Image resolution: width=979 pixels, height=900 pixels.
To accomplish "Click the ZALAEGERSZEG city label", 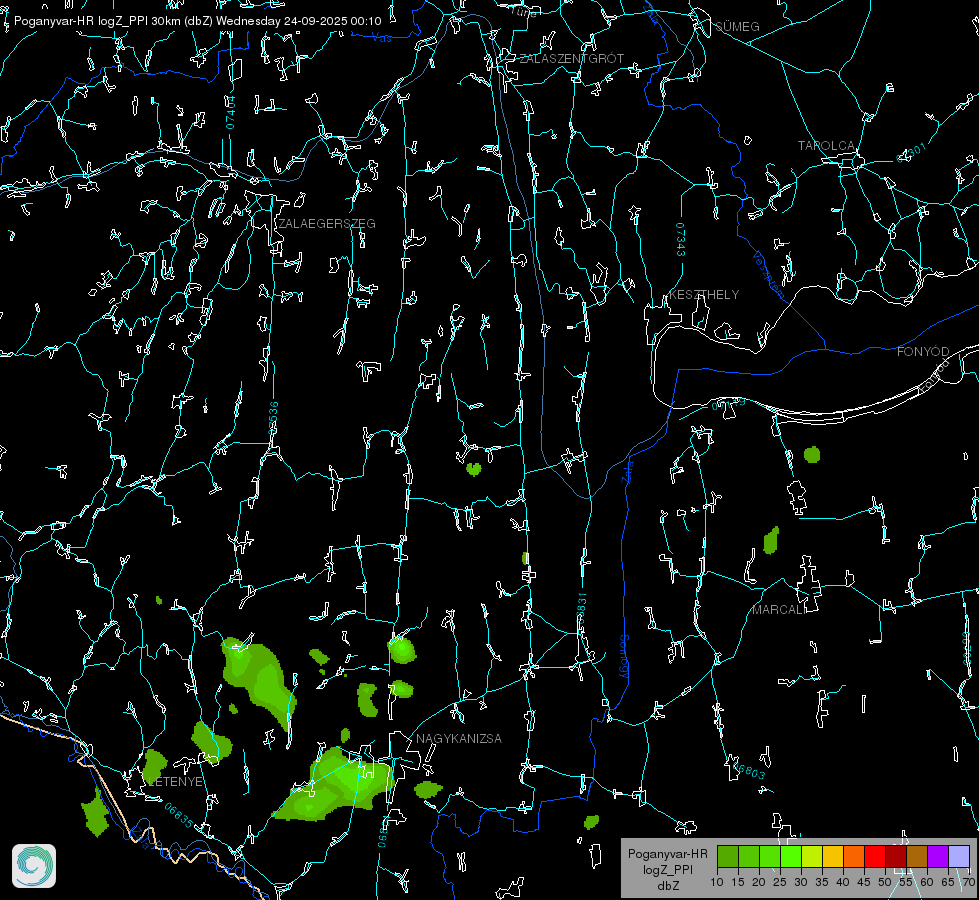I will point(327,224).
